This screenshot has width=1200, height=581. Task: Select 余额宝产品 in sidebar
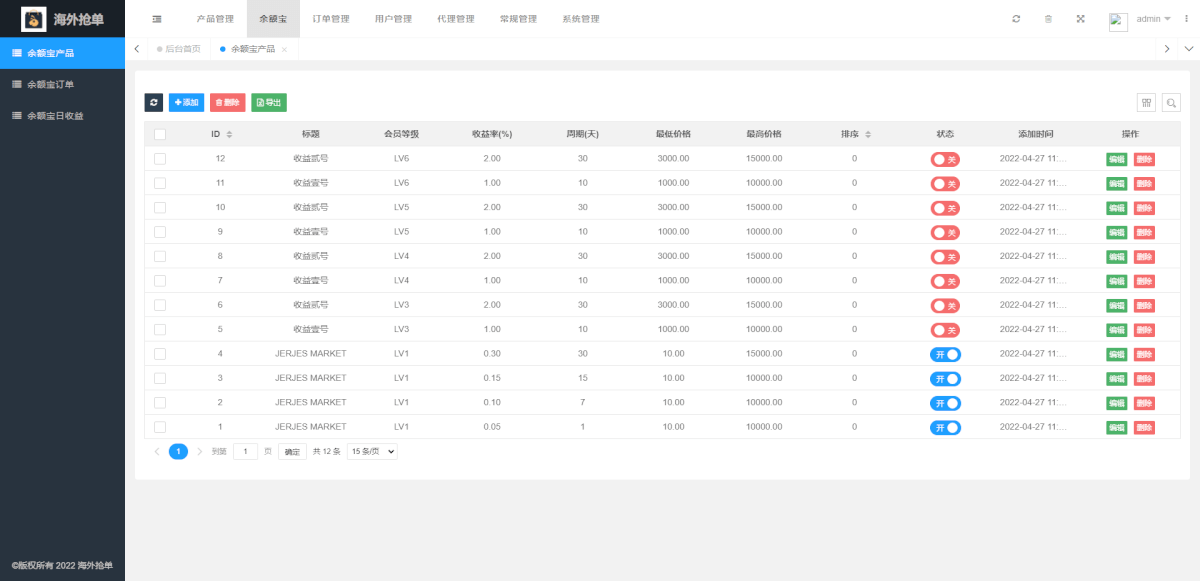(x=62, y=53)
